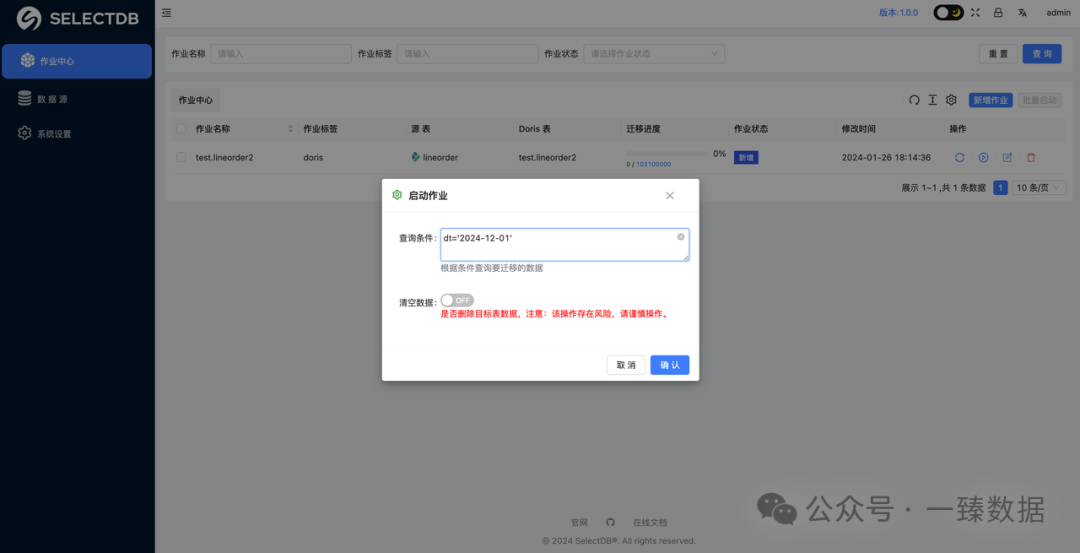Click the lineorder source table icon
Image resolution: width=1080 pixels, height=553 pixels.
[415, 157]
